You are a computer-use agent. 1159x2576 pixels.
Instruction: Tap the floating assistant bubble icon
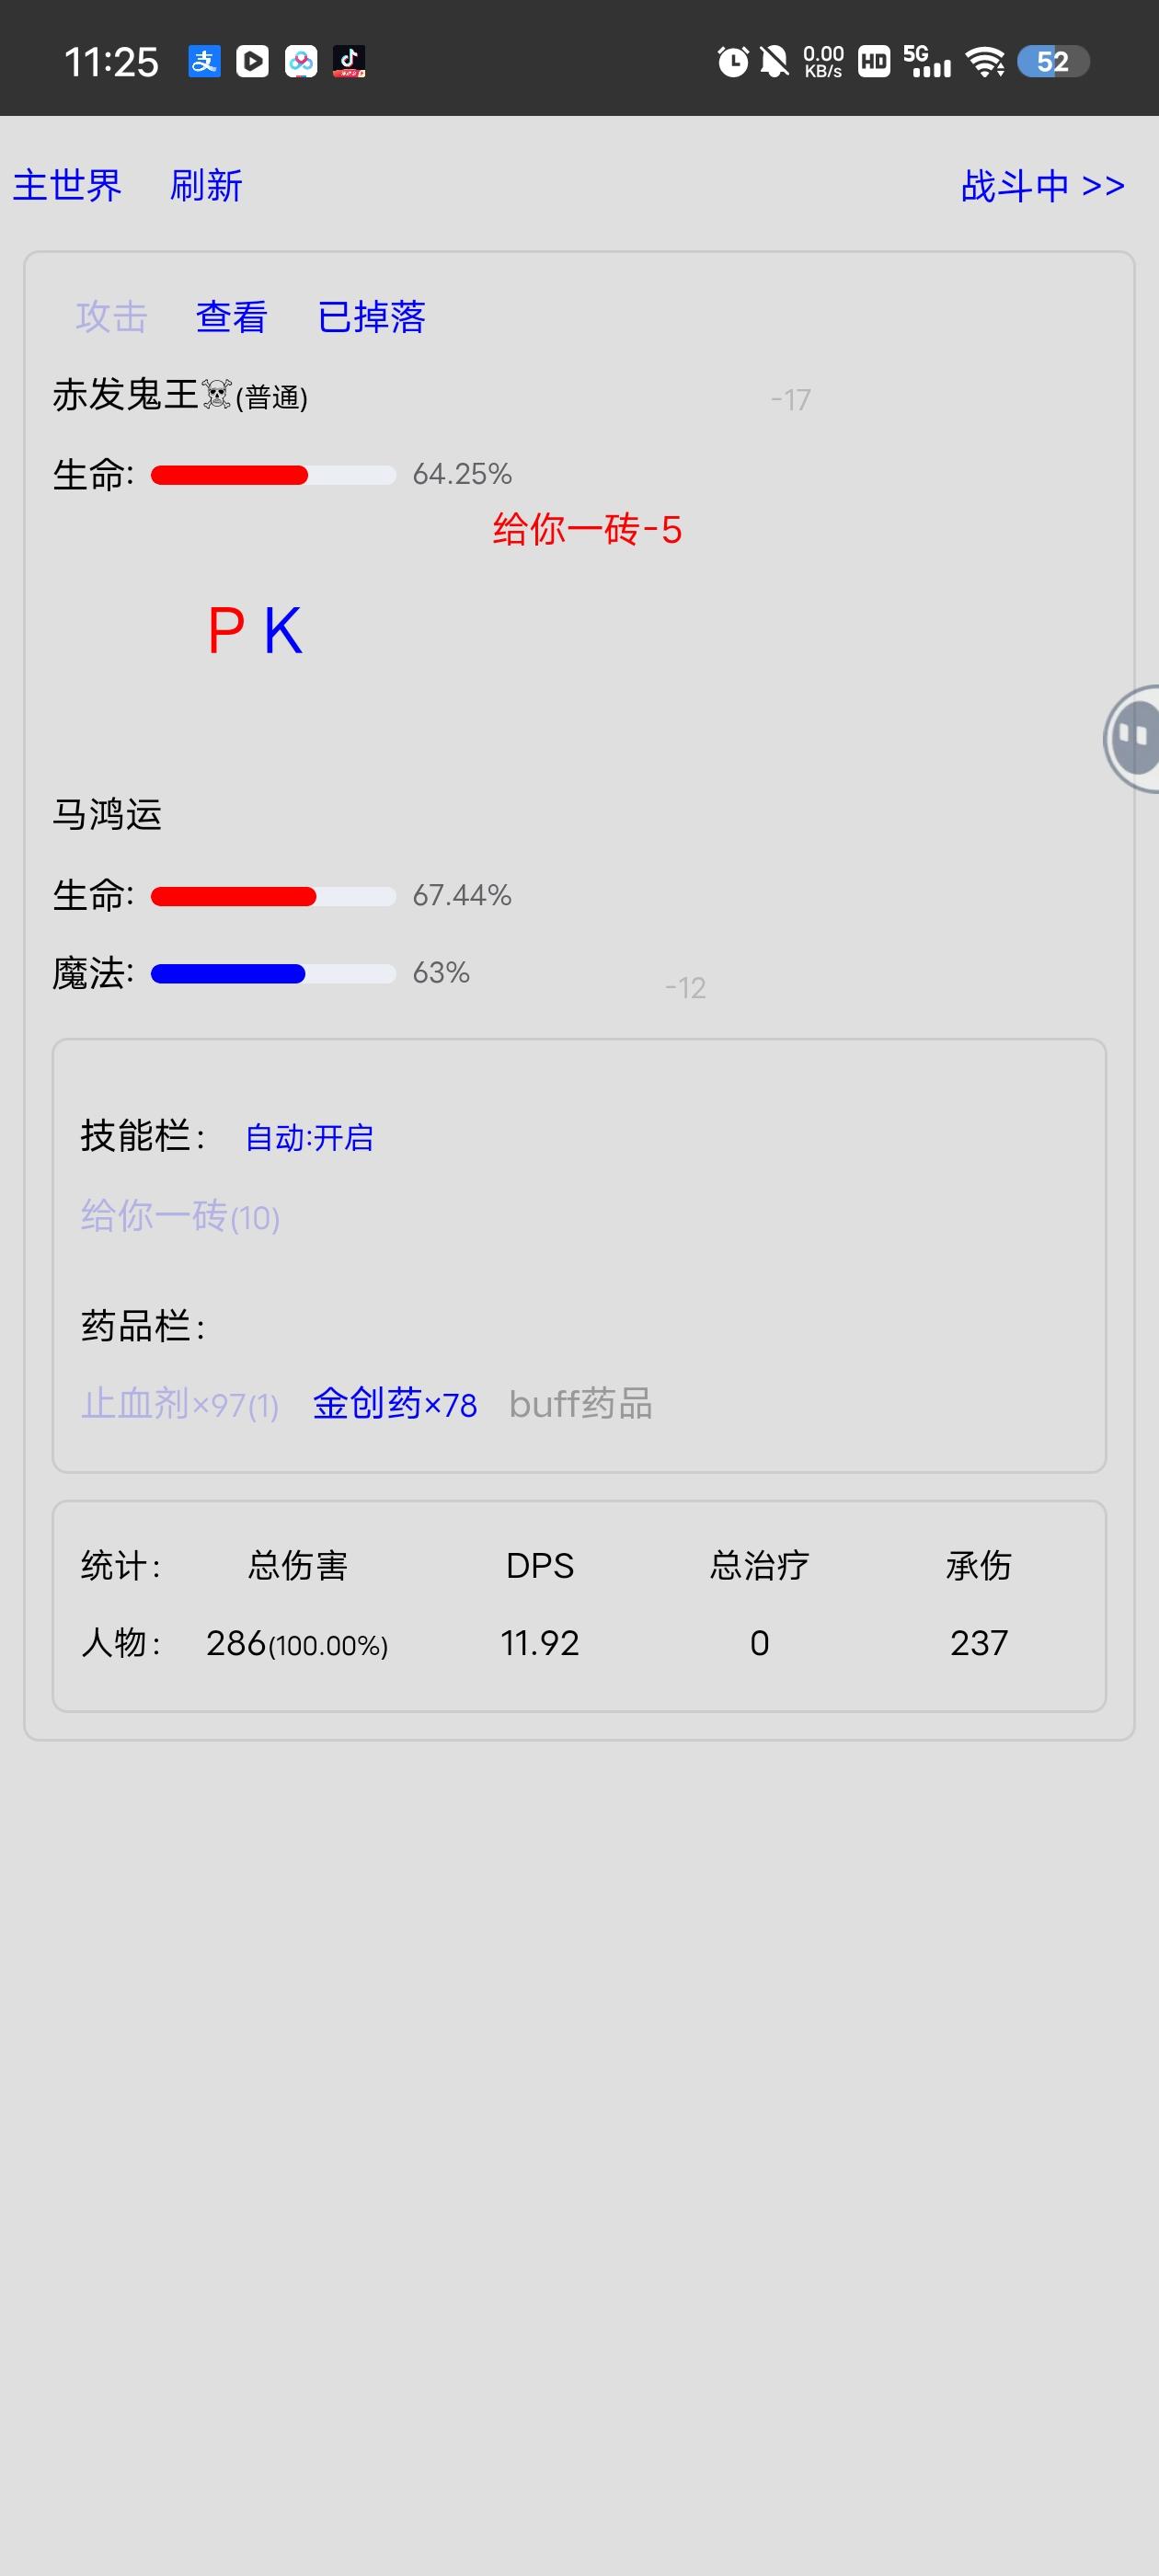click(x=1134, y=739)
